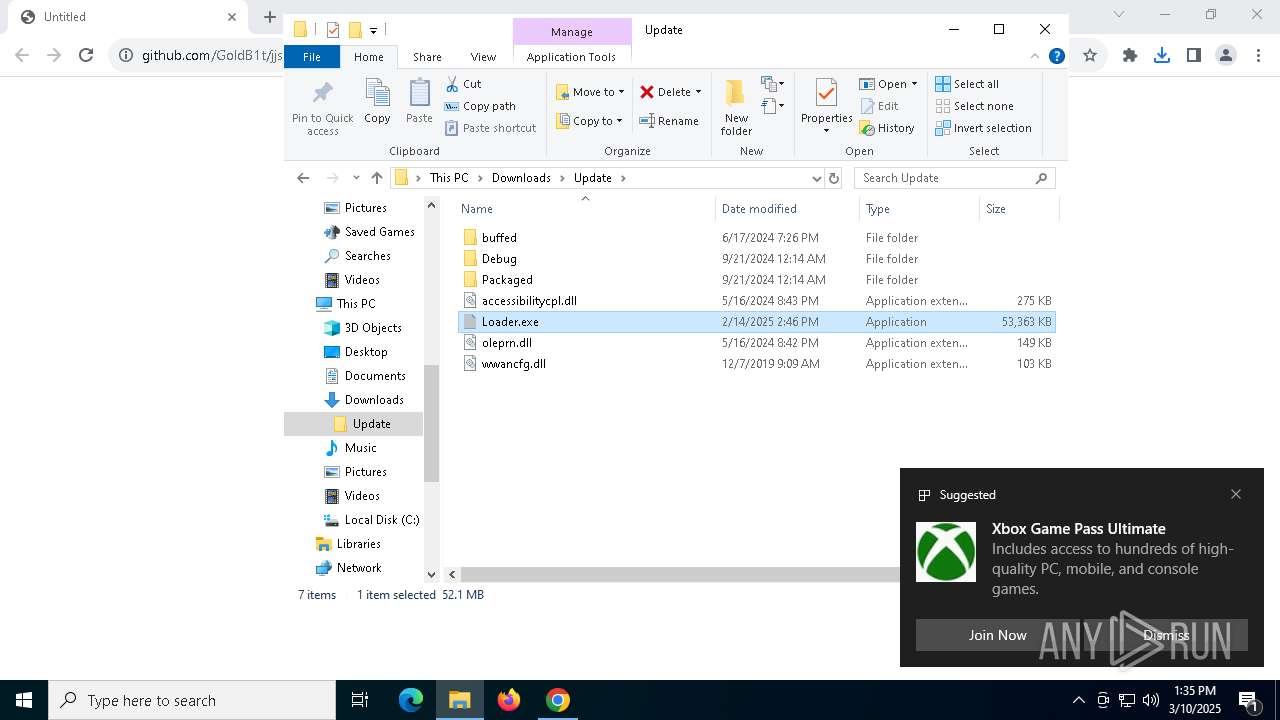Open recent locations dropdown arrow
1280x720 pixels.
coord(356,178)
